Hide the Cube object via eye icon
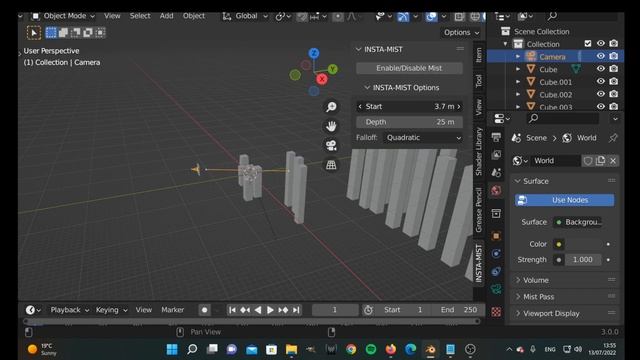 (x=601, y=69)
